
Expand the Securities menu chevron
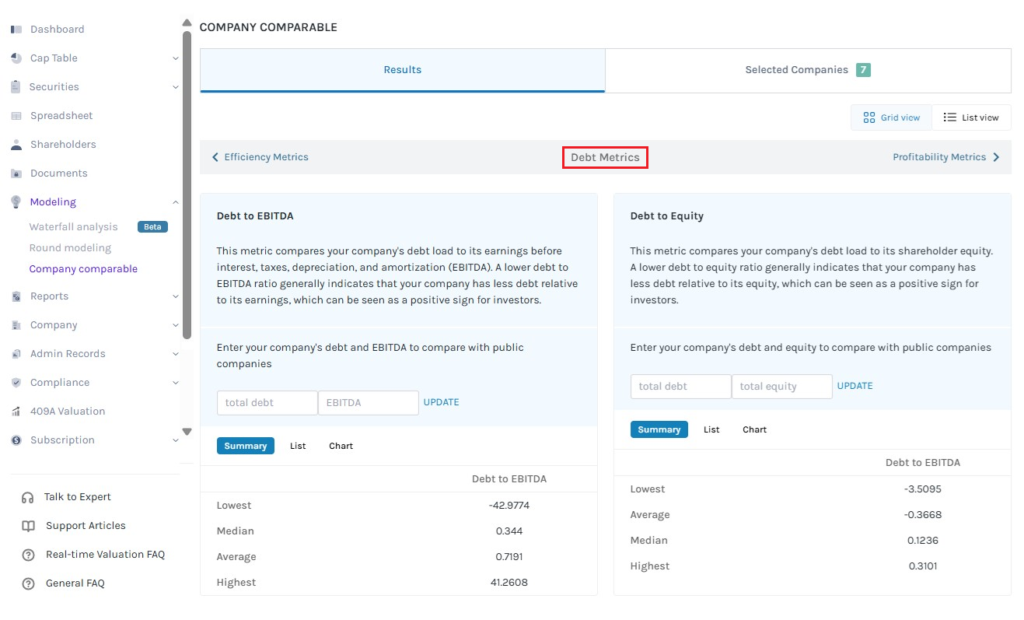coord(175,87)
